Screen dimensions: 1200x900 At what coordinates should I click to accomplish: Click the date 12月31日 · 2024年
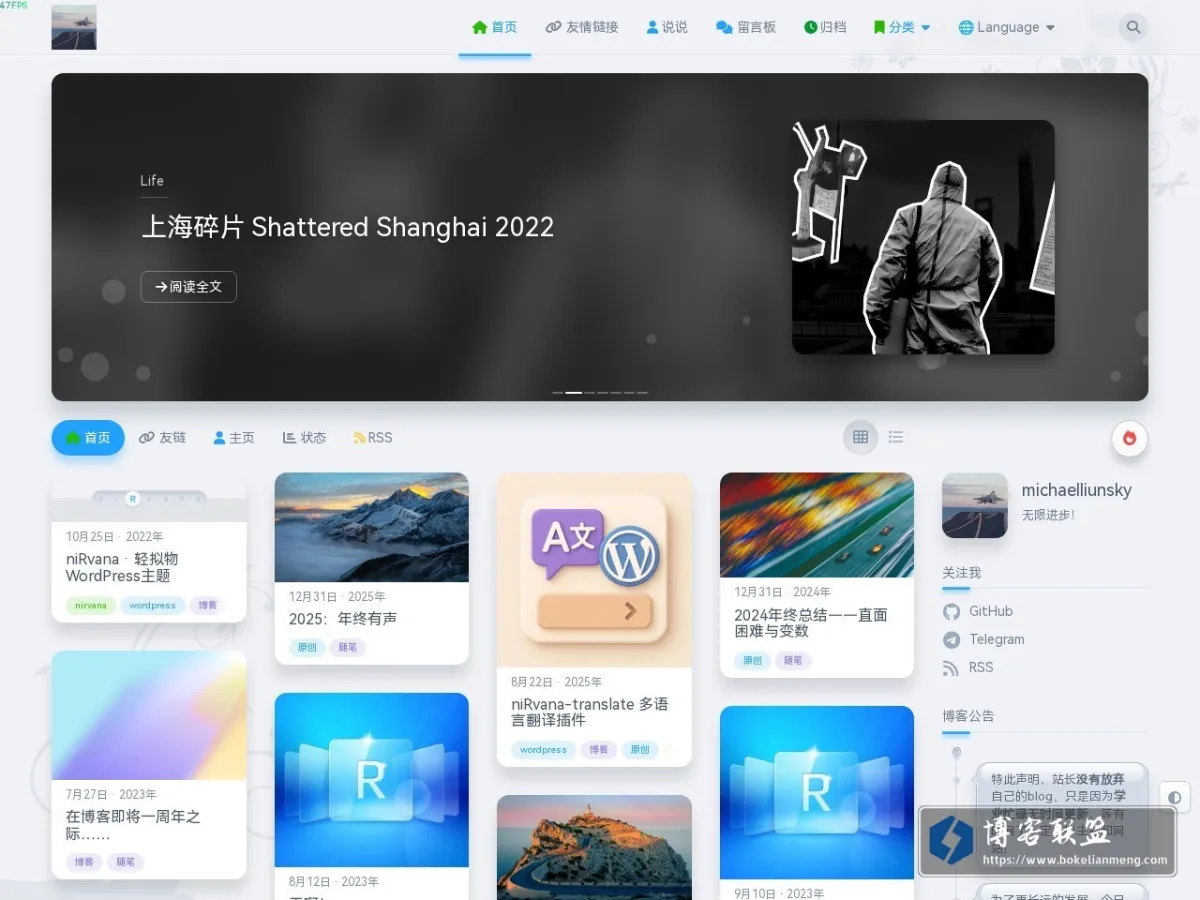[x=783, y=592]
